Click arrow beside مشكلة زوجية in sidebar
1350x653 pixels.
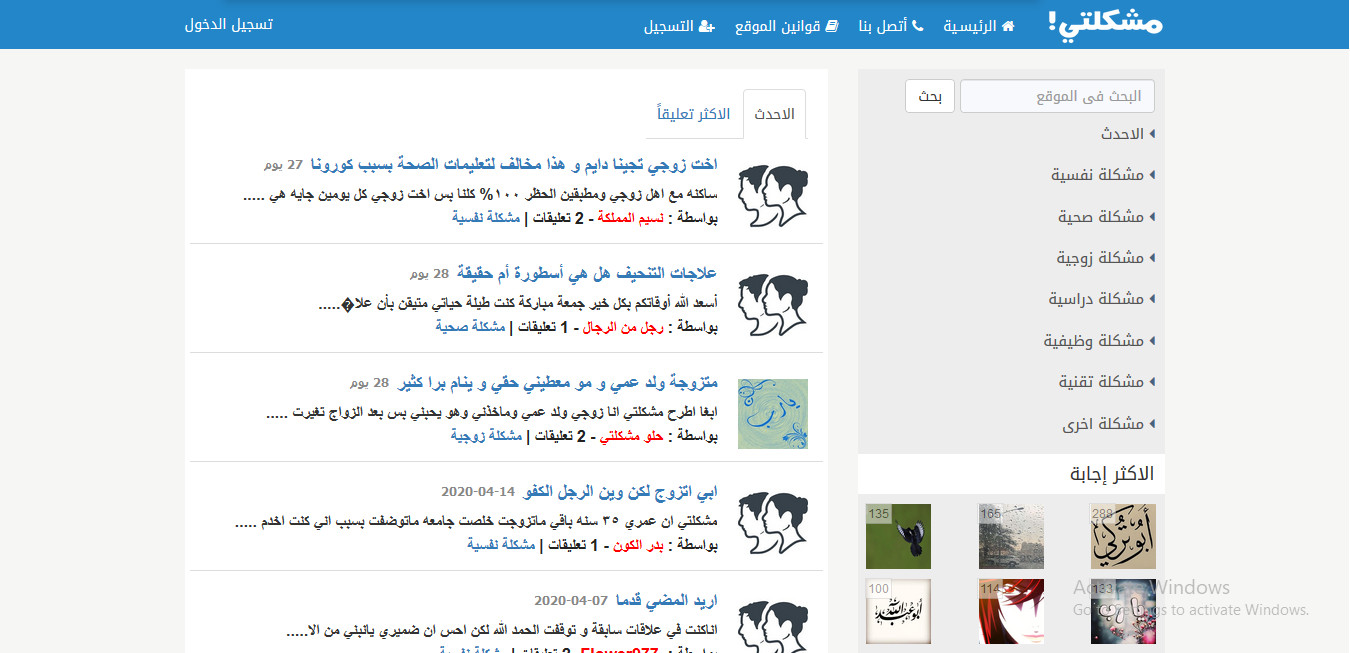coord(1152,258)
